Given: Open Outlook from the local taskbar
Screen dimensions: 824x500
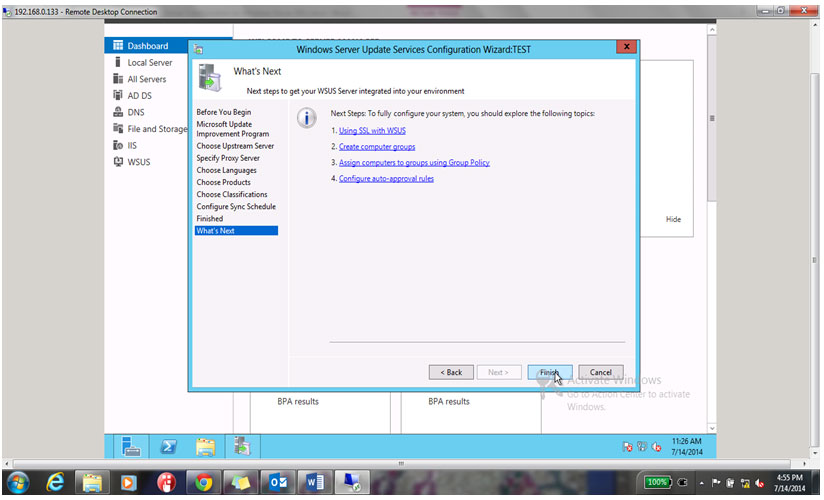Looking at the screenshot, I should coord(278,482).
